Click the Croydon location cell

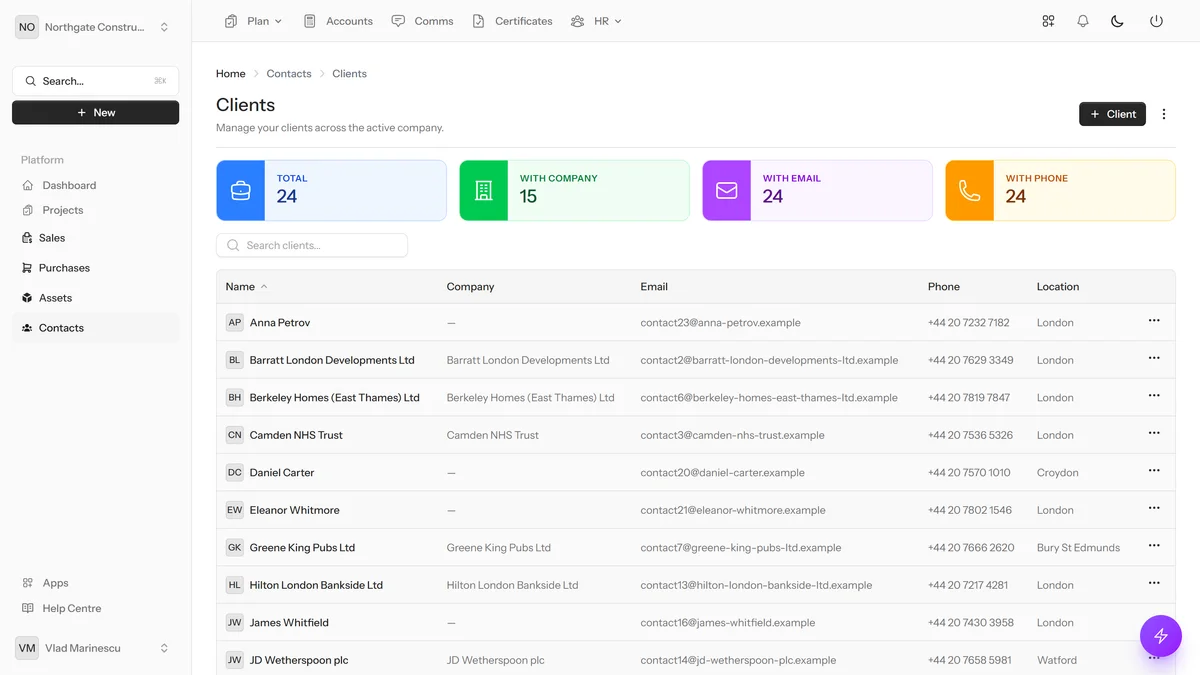pyautogui.click(x=1058, y=473)
